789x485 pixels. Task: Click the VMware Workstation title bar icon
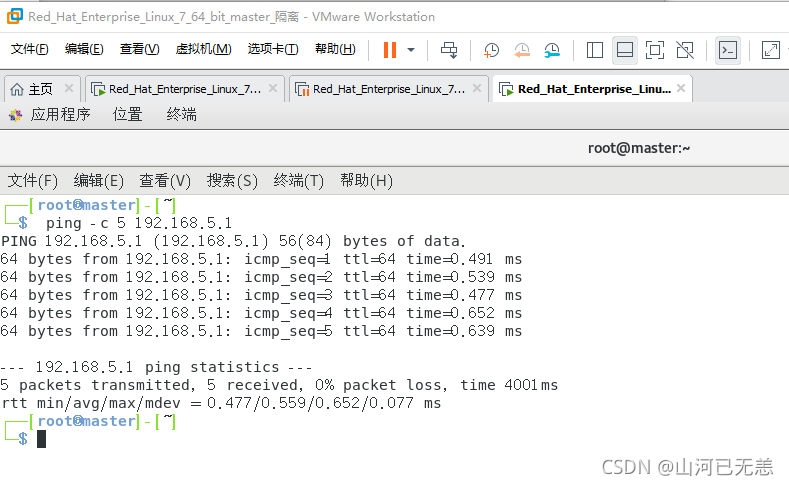(15, 16)
